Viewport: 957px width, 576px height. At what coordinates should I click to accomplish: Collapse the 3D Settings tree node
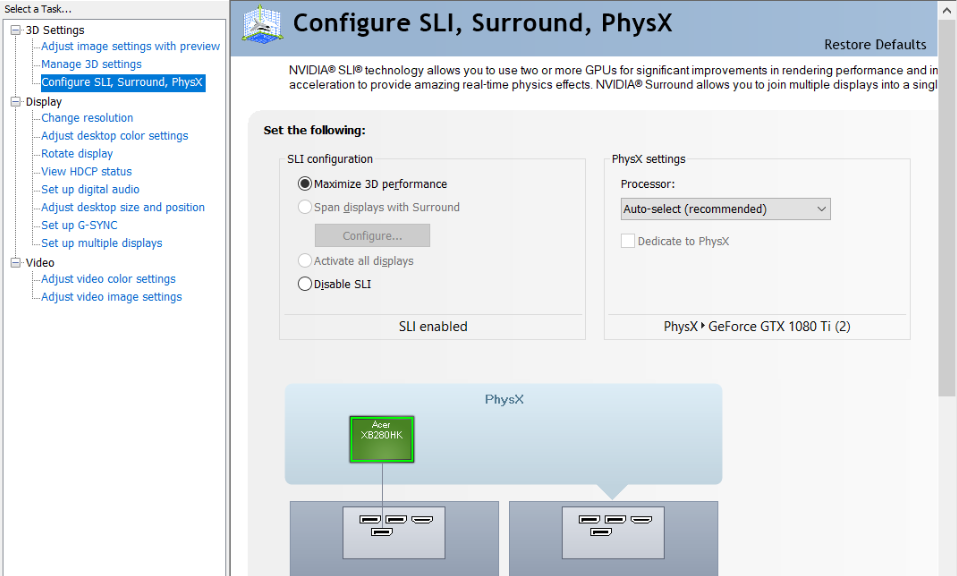coord(16,30)
